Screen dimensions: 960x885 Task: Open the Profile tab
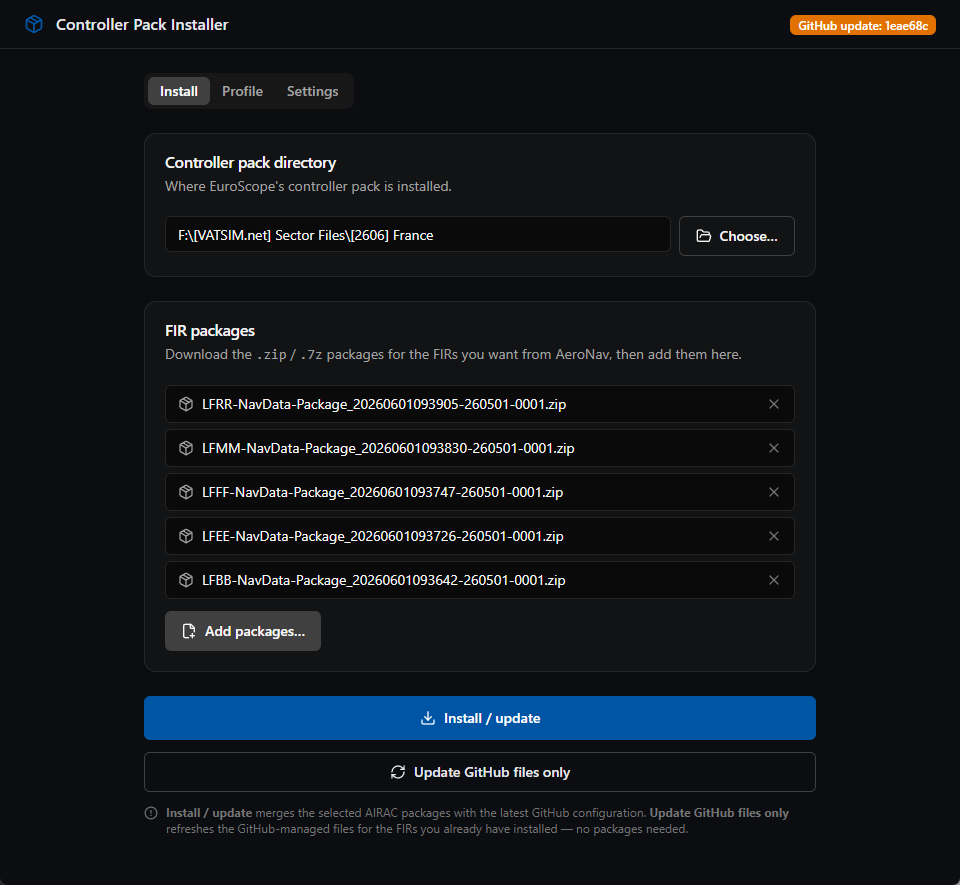[242, 91]
